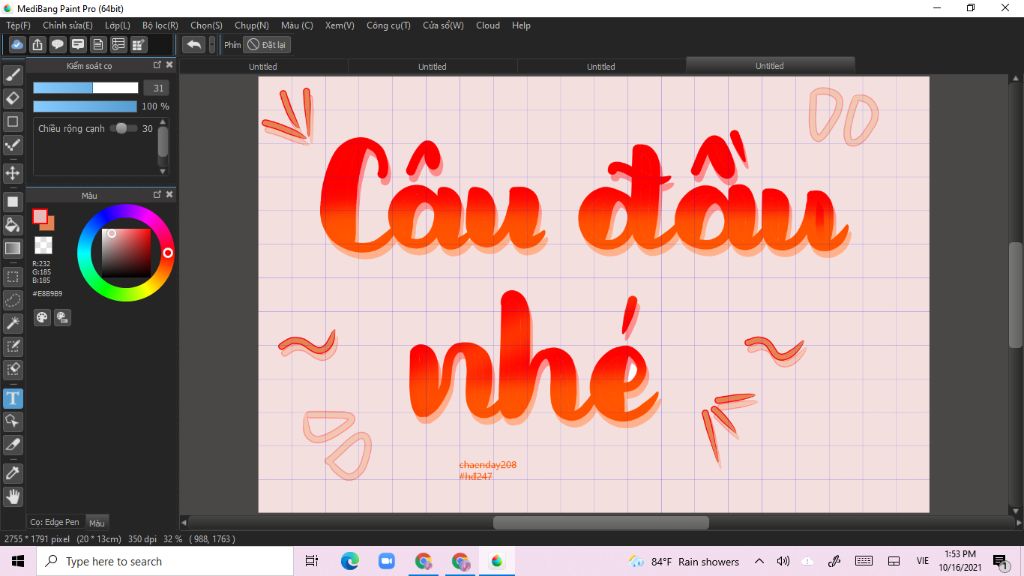Select the Eyedropper tool
1024x576 pixels.
12,473
